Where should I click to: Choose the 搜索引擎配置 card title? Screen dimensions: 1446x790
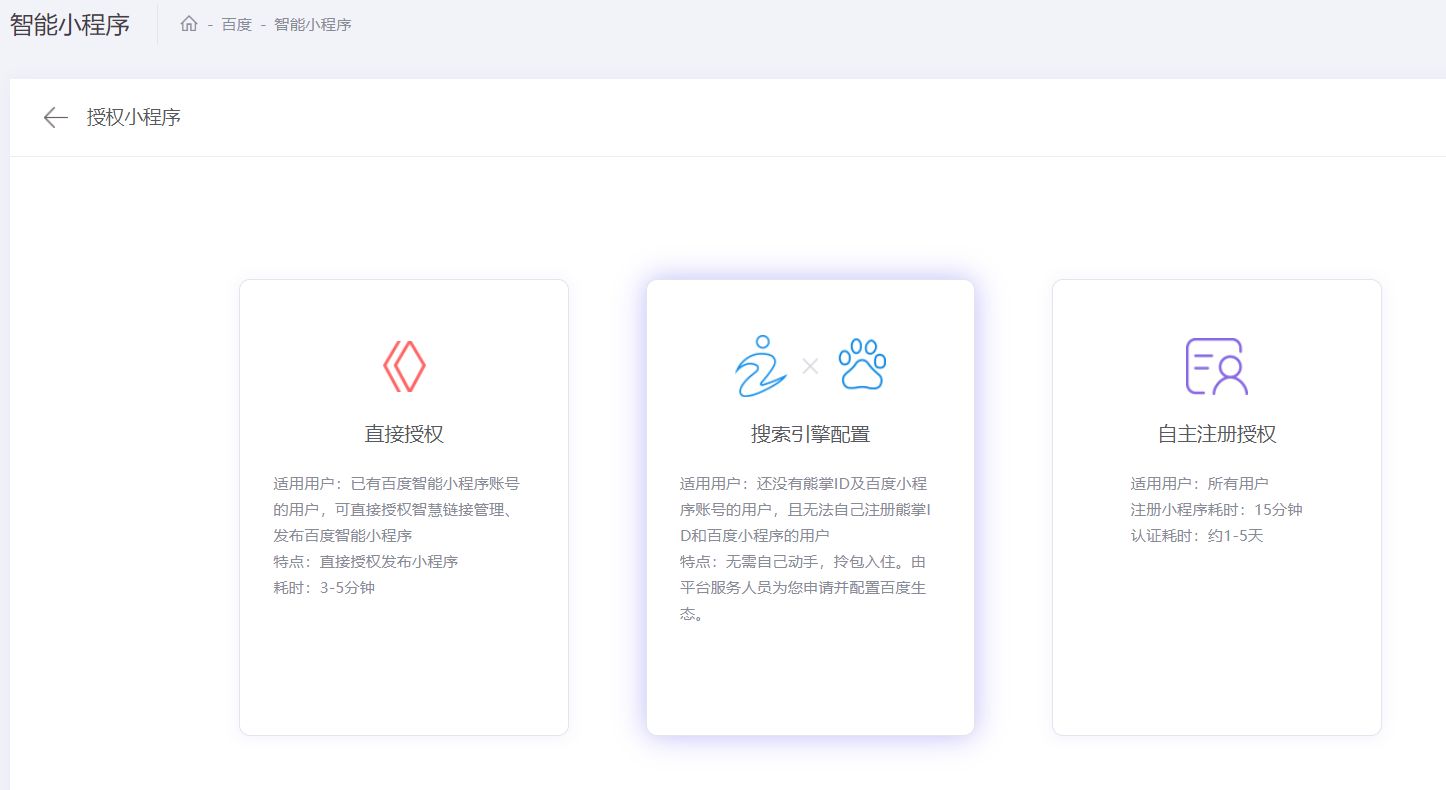coord(810,434)
